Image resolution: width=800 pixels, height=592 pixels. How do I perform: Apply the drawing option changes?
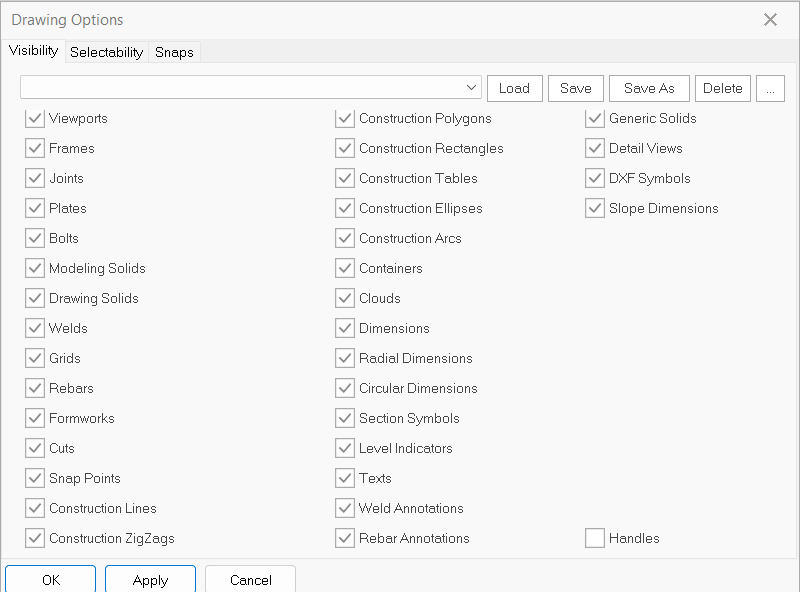[150, 579]
